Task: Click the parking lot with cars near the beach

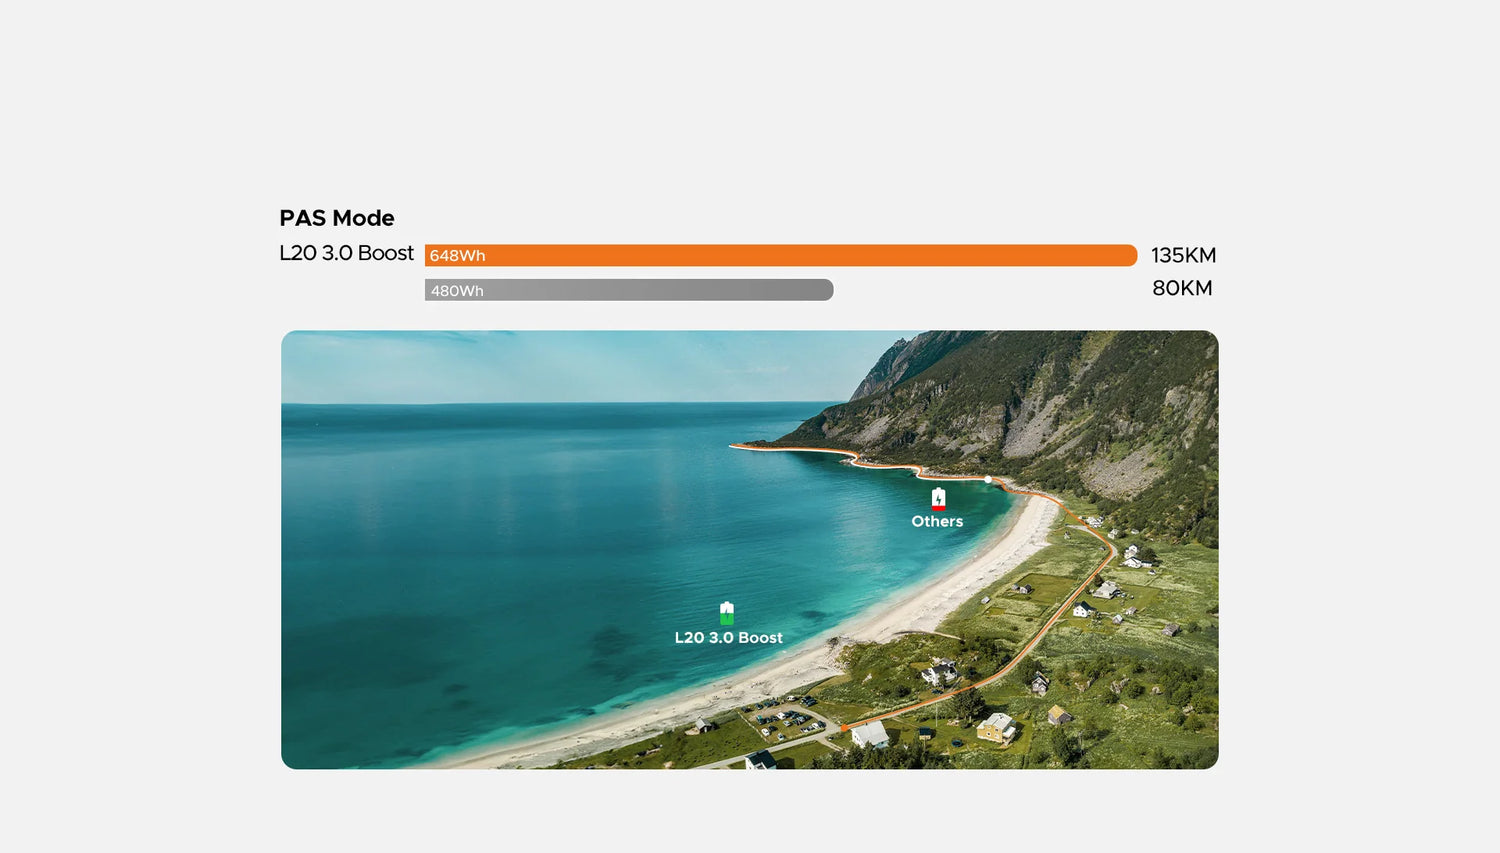Action: pos(785,718)
